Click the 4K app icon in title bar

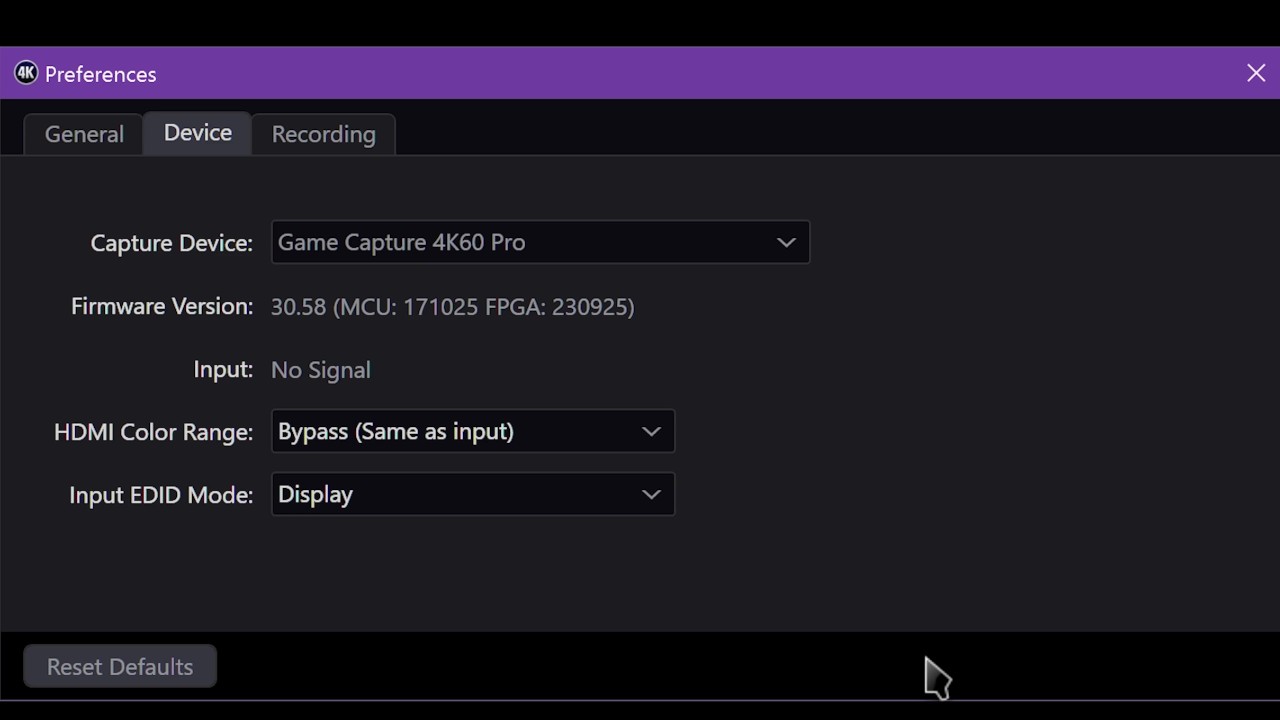pyautogui.click(x=26, y=73)
